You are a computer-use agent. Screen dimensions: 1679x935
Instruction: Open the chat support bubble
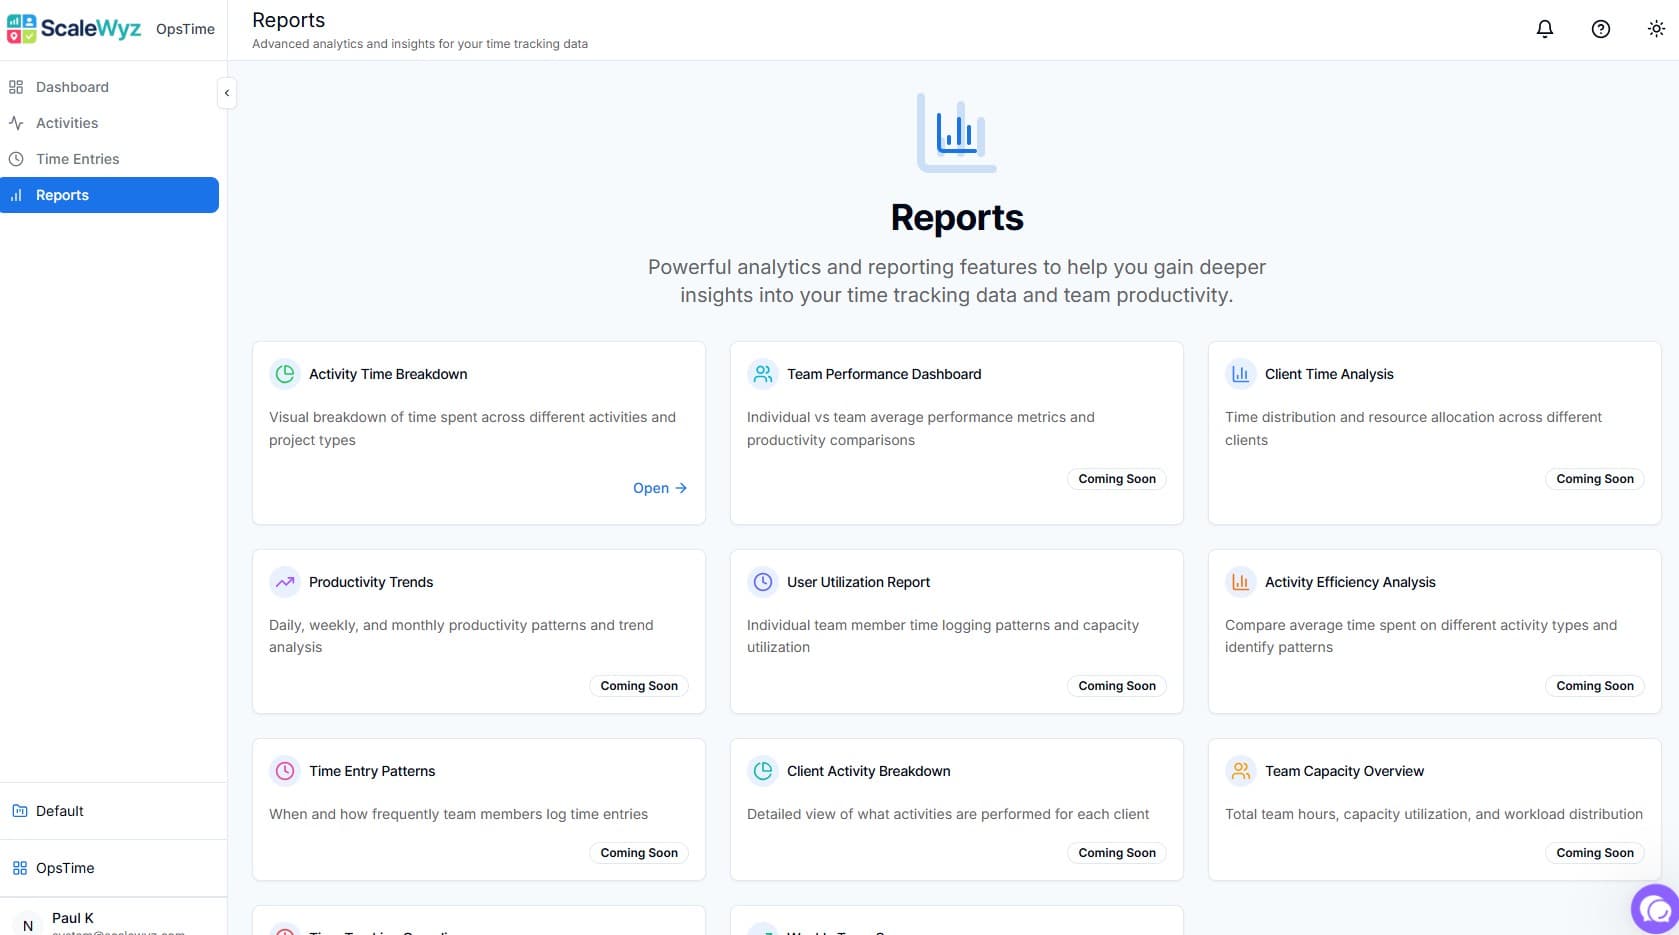(1655, 909)
